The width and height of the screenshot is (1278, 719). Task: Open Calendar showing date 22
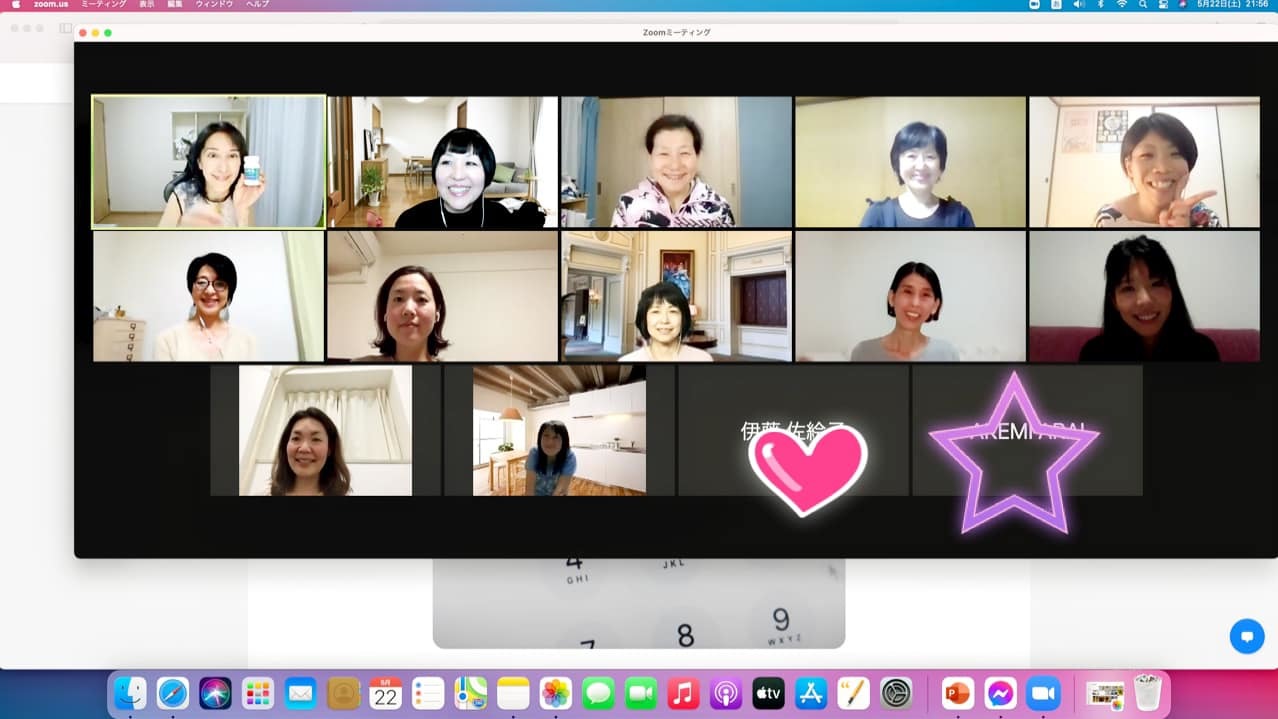click(385, 693)
